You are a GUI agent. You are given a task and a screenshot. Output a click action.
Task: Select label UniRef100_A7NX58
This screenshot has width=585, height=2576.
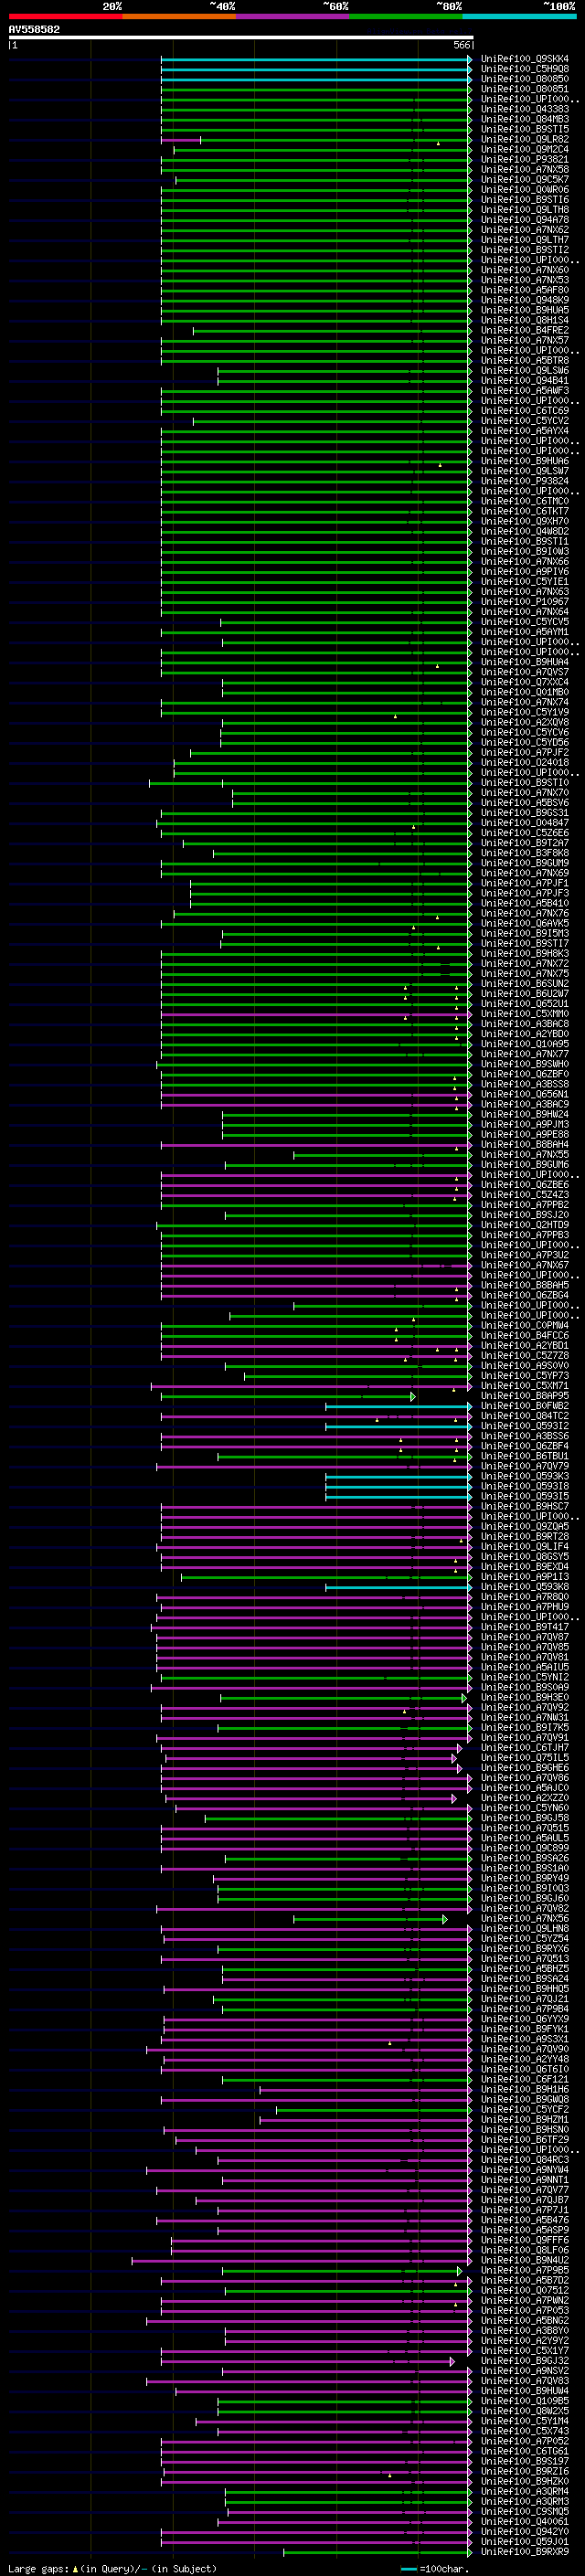525,169
